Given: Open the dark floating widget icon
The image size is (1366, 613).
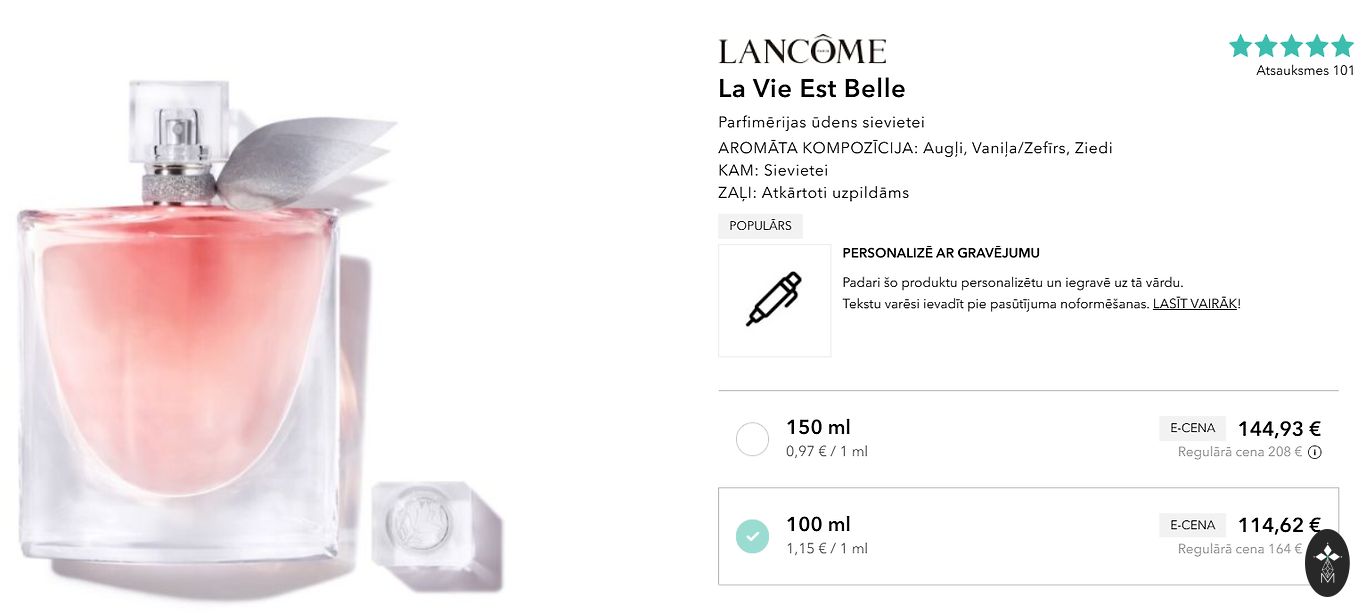Looking at the screenshot, I should coord(1328,563).
